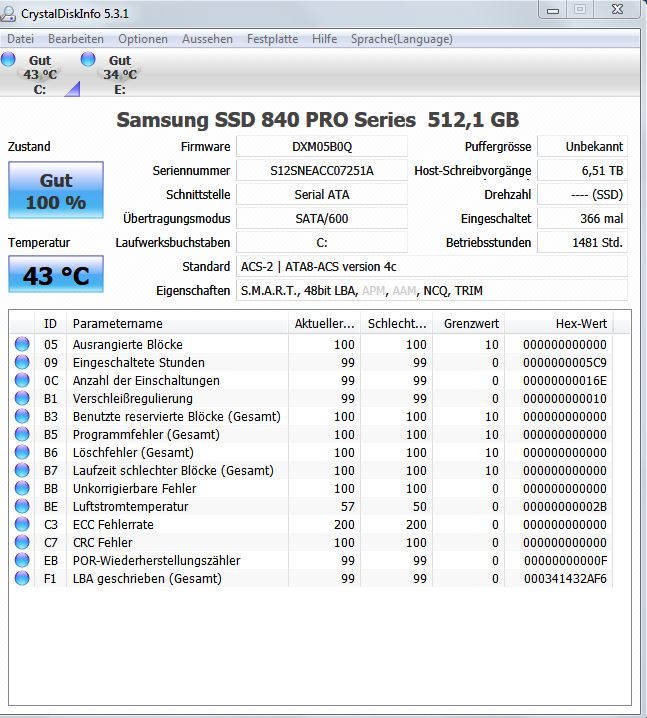The width and height of the screenshot is (647, 718).
Task: Click the Standard ACS-2 field
Action: pyautogui.click(x=432, y=267)
